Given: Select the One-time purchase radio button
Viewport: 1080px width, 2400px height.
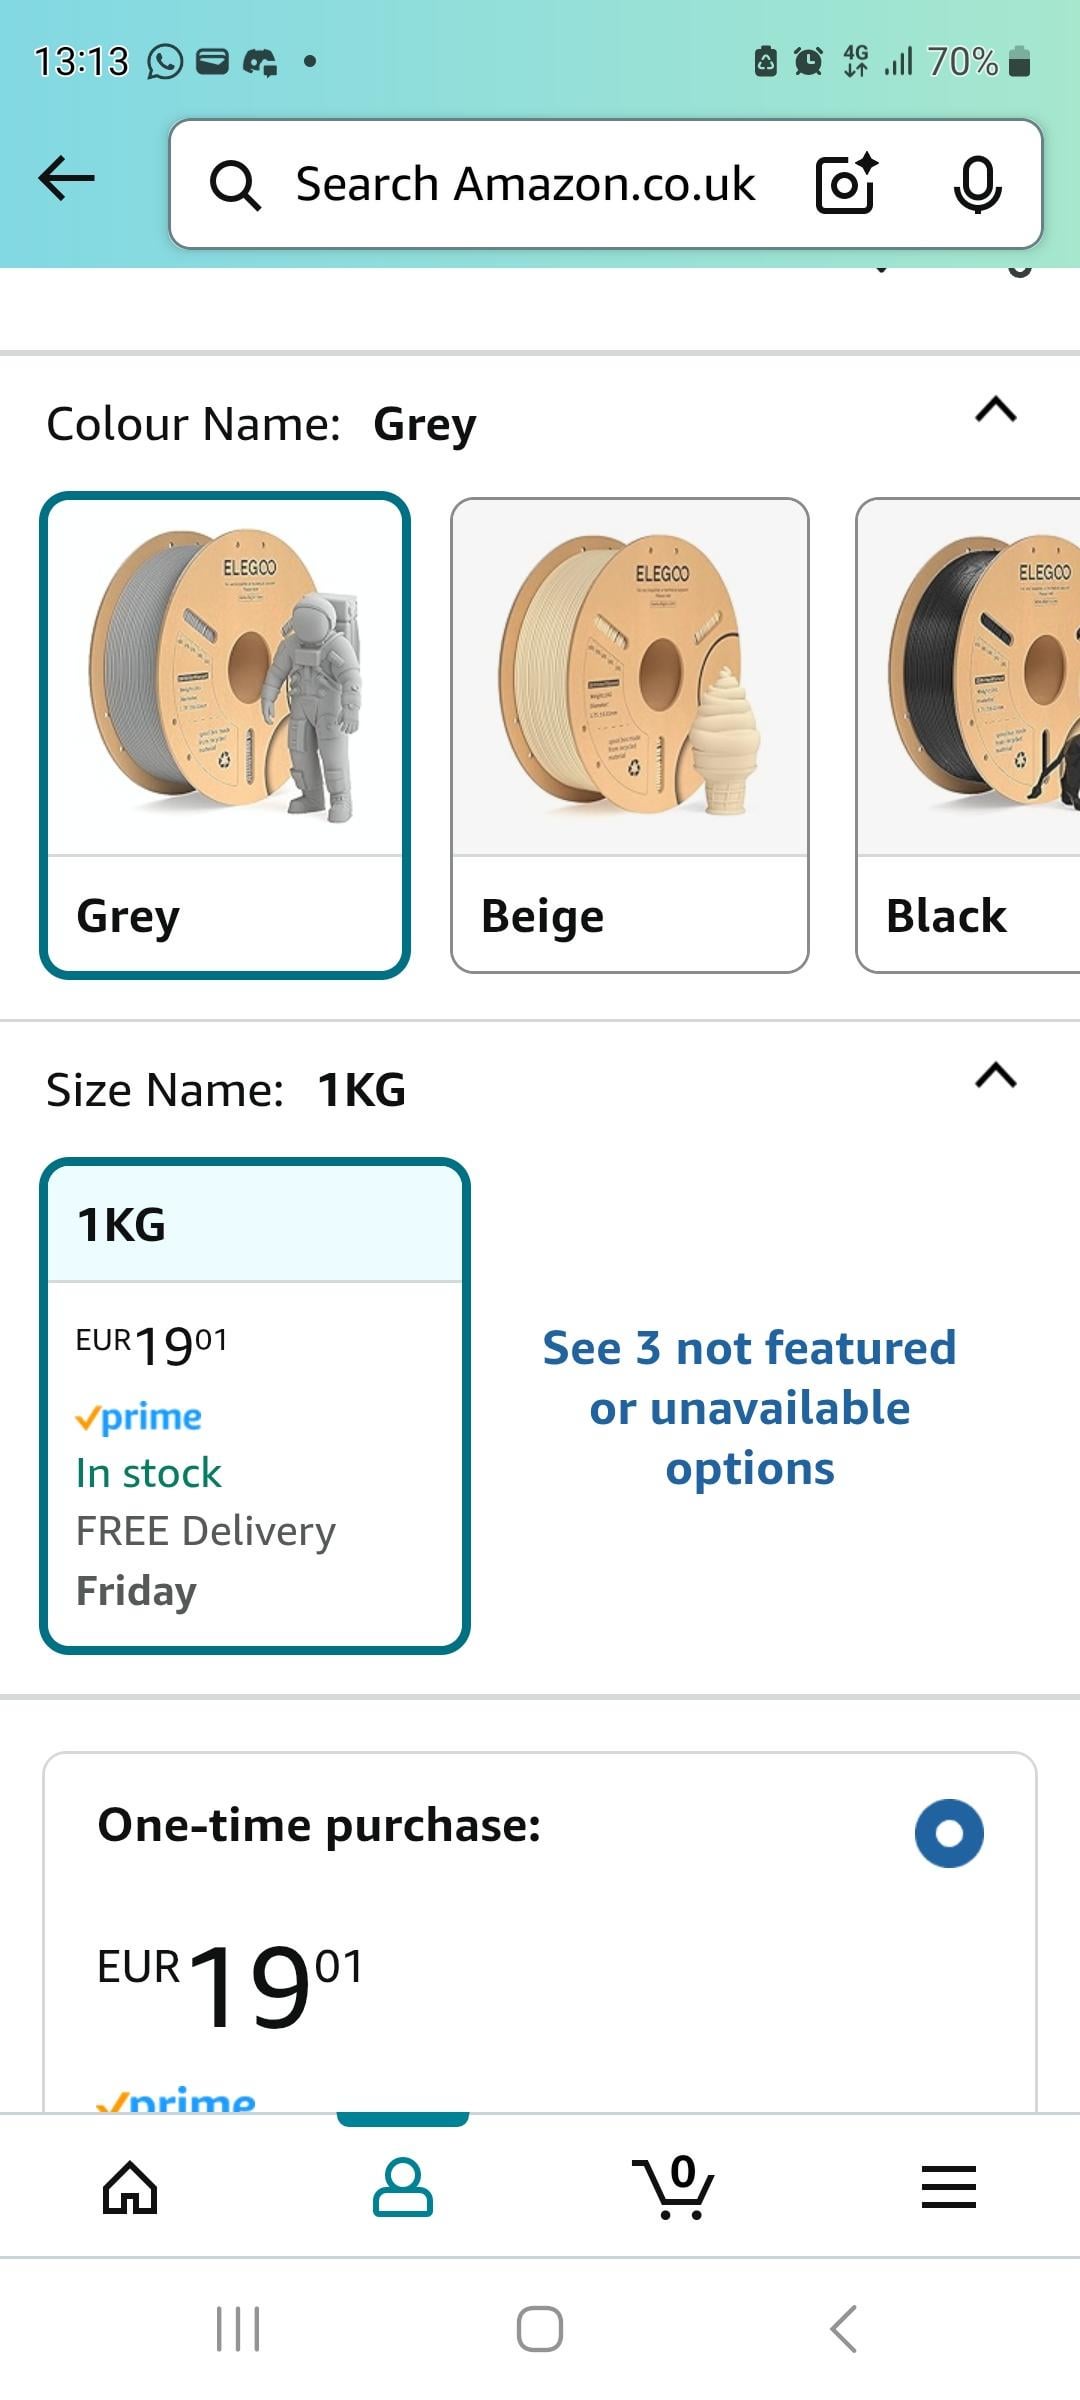Looking at the screenshot, I should coord(949,1833).
